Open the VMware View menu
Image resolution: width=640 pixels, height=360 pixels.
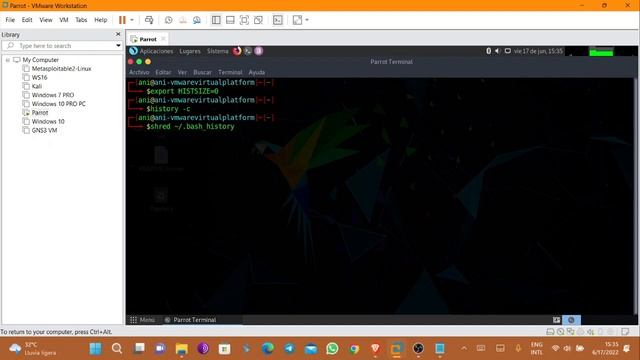tap(46, 20)
